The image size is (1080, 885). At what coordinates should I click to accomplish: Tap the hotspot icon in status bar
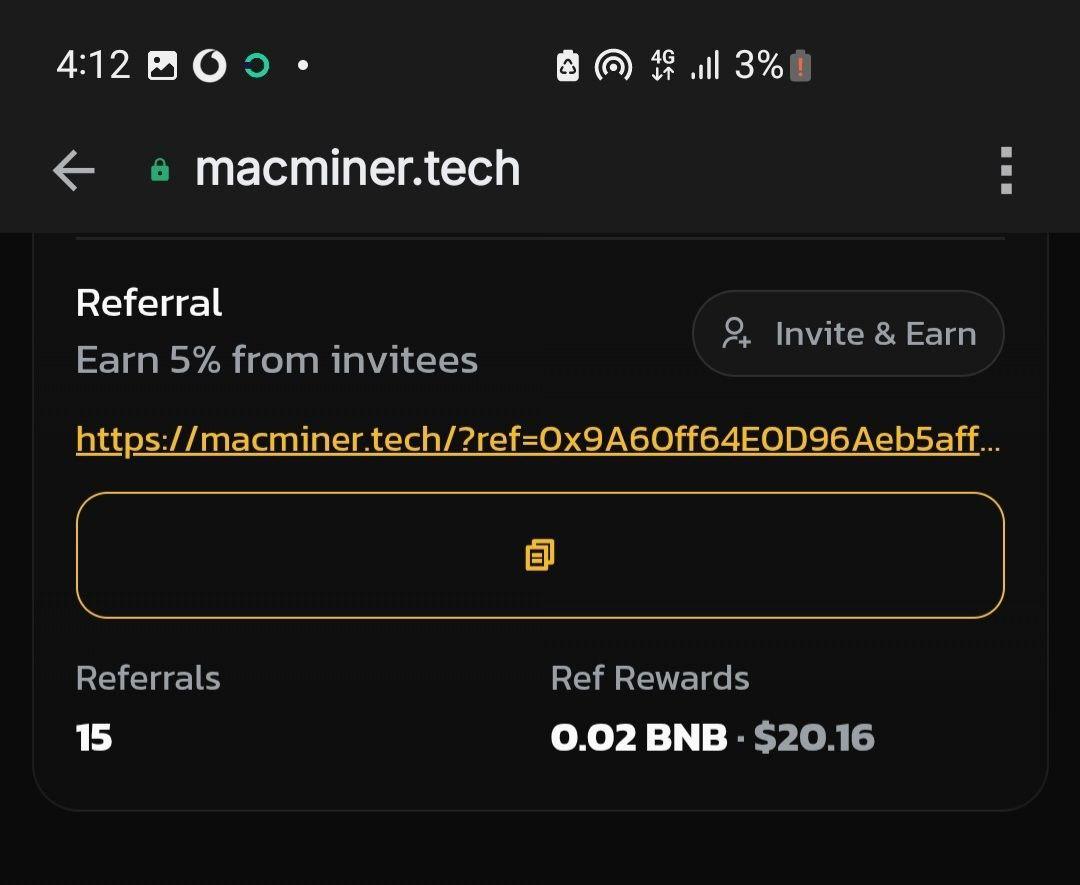pos(613,67)
